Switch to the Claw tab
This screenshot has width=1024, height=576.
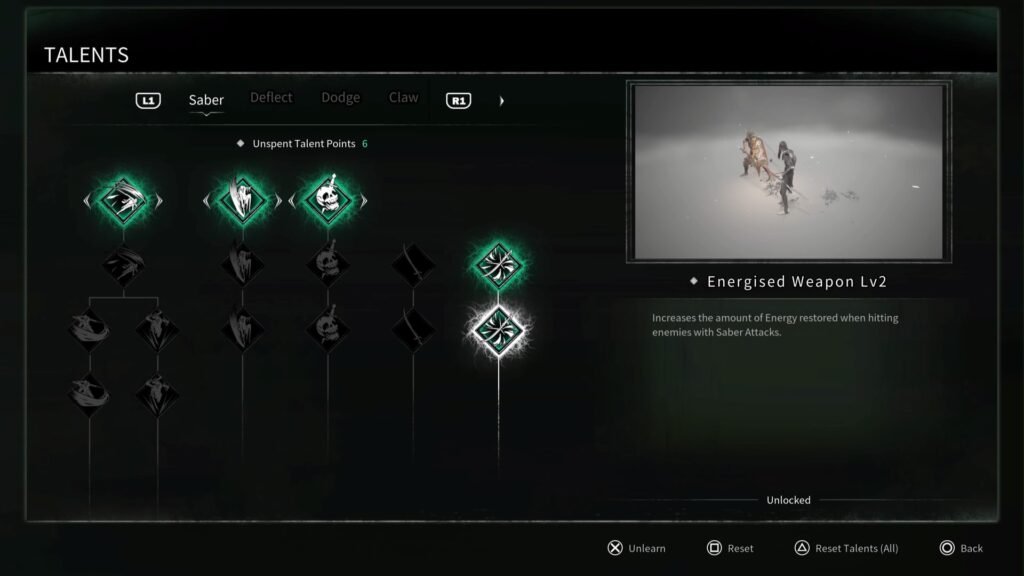pyautogui.click(x=404, y=97)
